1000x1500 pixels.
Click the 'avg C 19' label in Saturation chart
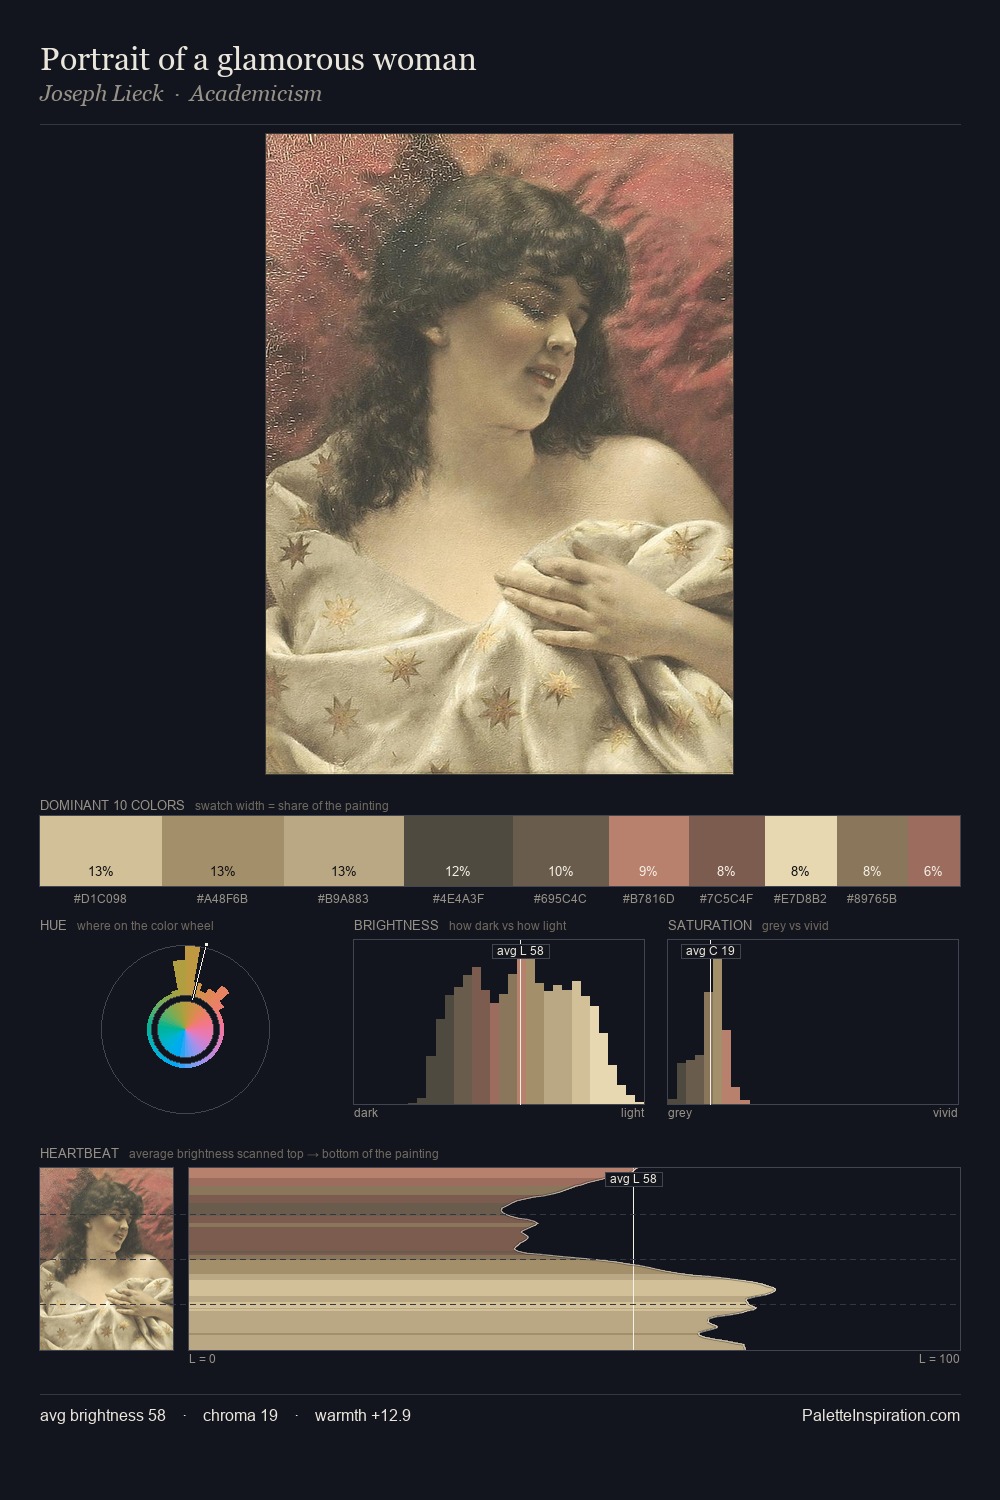click(x=710, y=951)
